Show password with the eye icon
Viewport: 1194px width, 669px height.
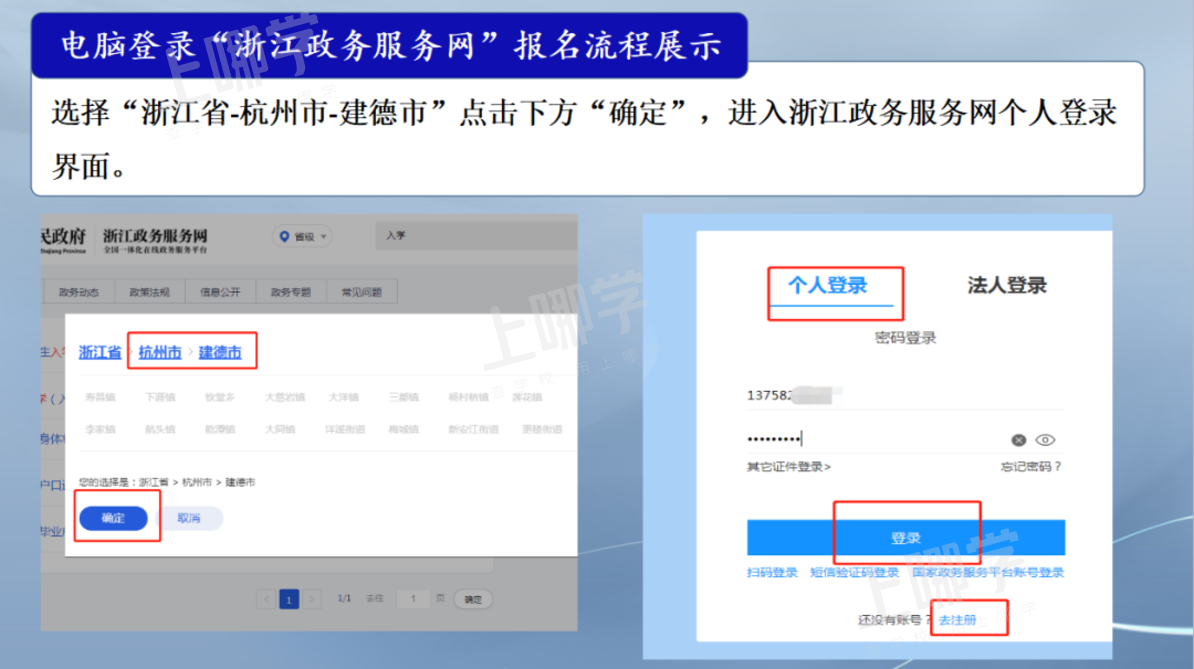1046,440
